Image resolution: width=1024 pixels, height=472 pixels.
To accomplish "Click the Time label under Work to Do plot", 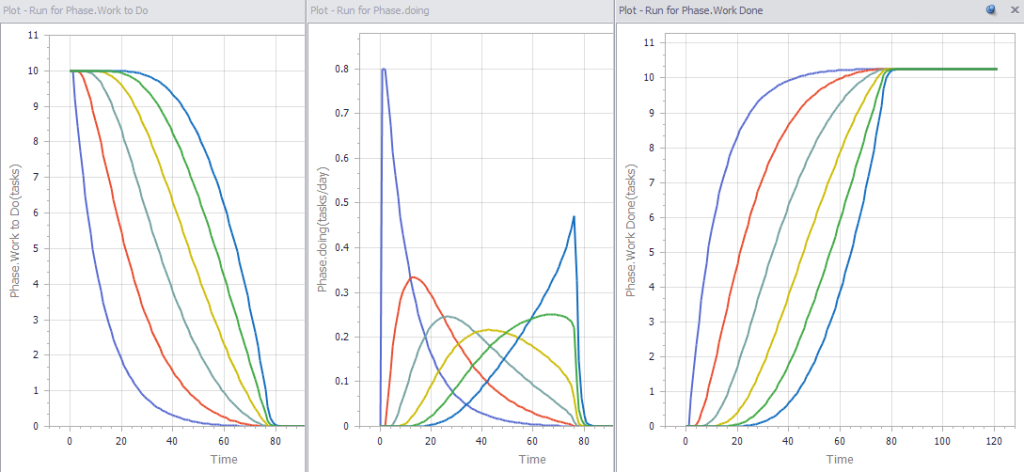I will click(224, 459).
